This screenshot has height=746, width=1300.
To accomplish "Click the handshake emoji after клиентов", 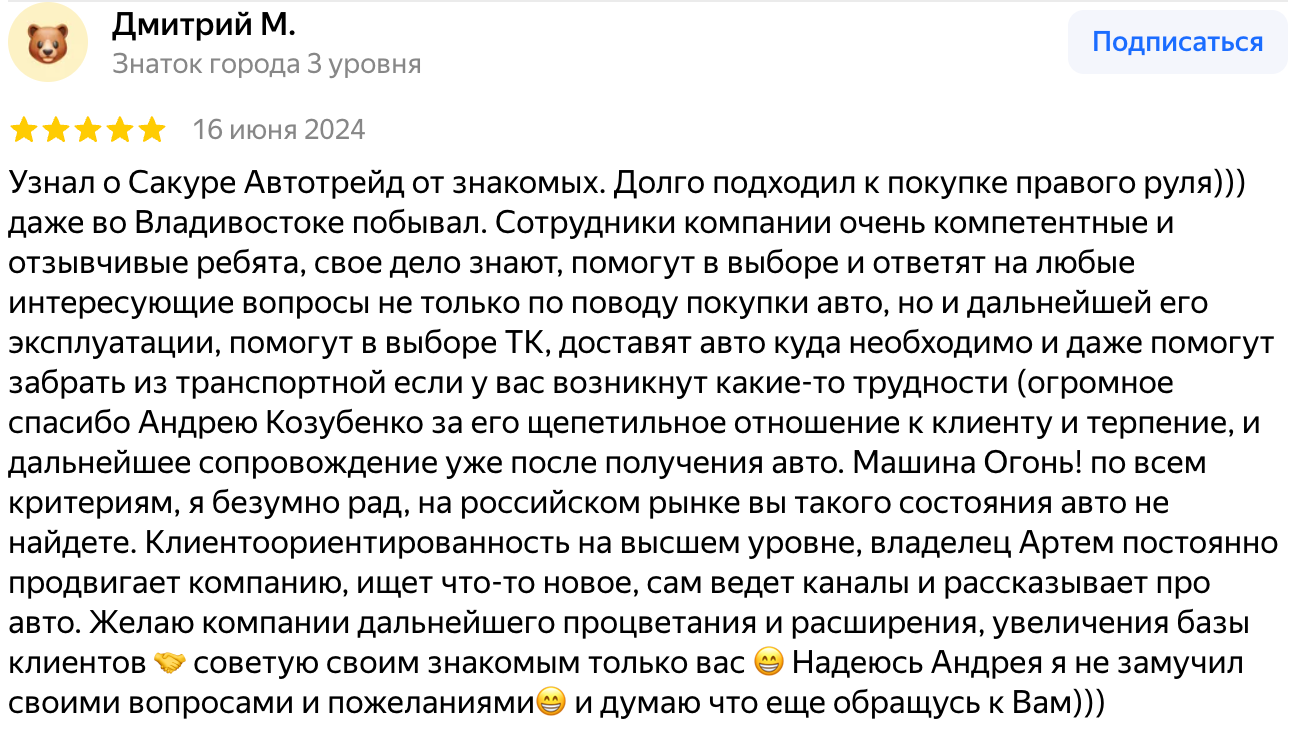I will point(169,662).
